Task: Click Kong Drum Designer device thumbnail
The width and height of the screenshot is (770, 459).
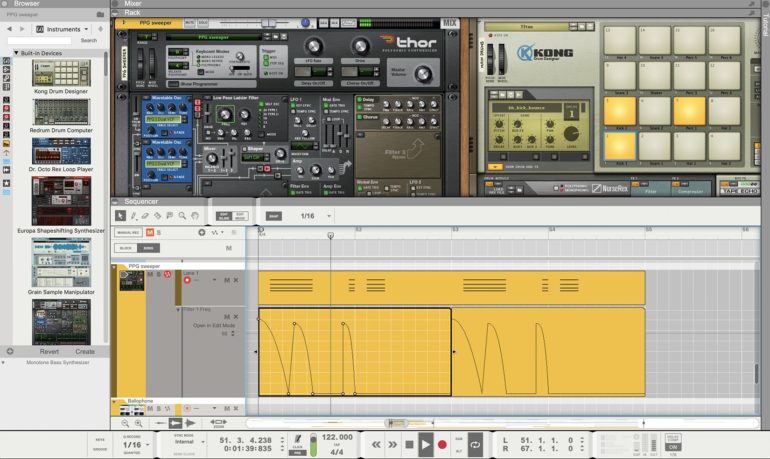Action: coord(61,72)
